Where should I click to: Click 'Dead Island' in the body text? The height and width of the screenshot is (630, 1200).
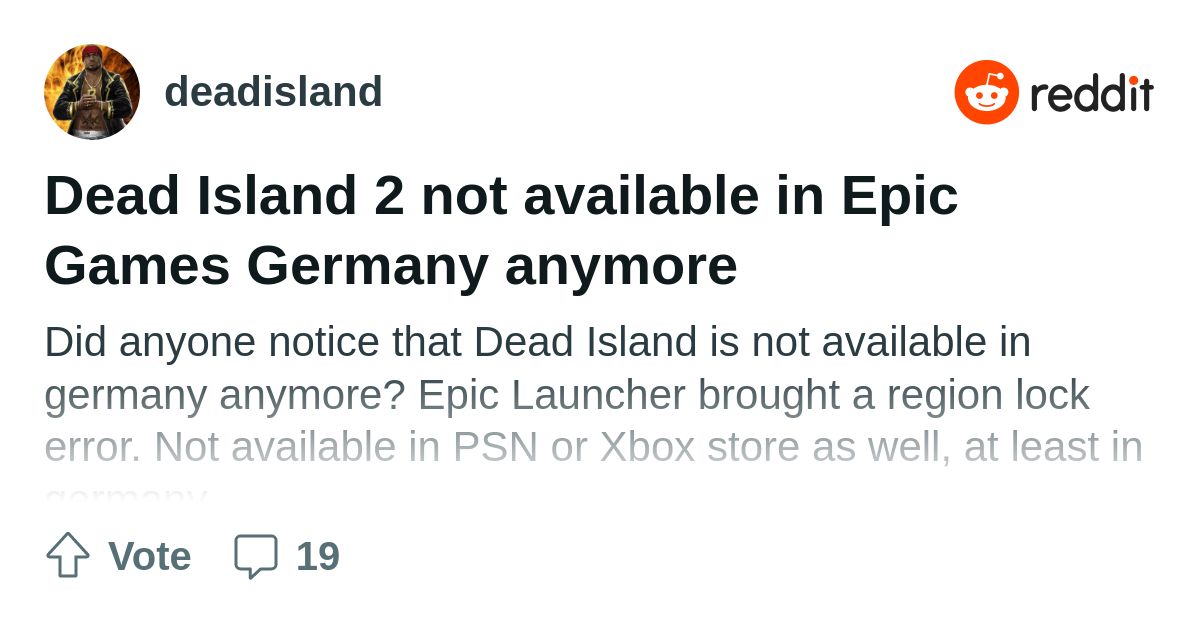coord(585,342)
